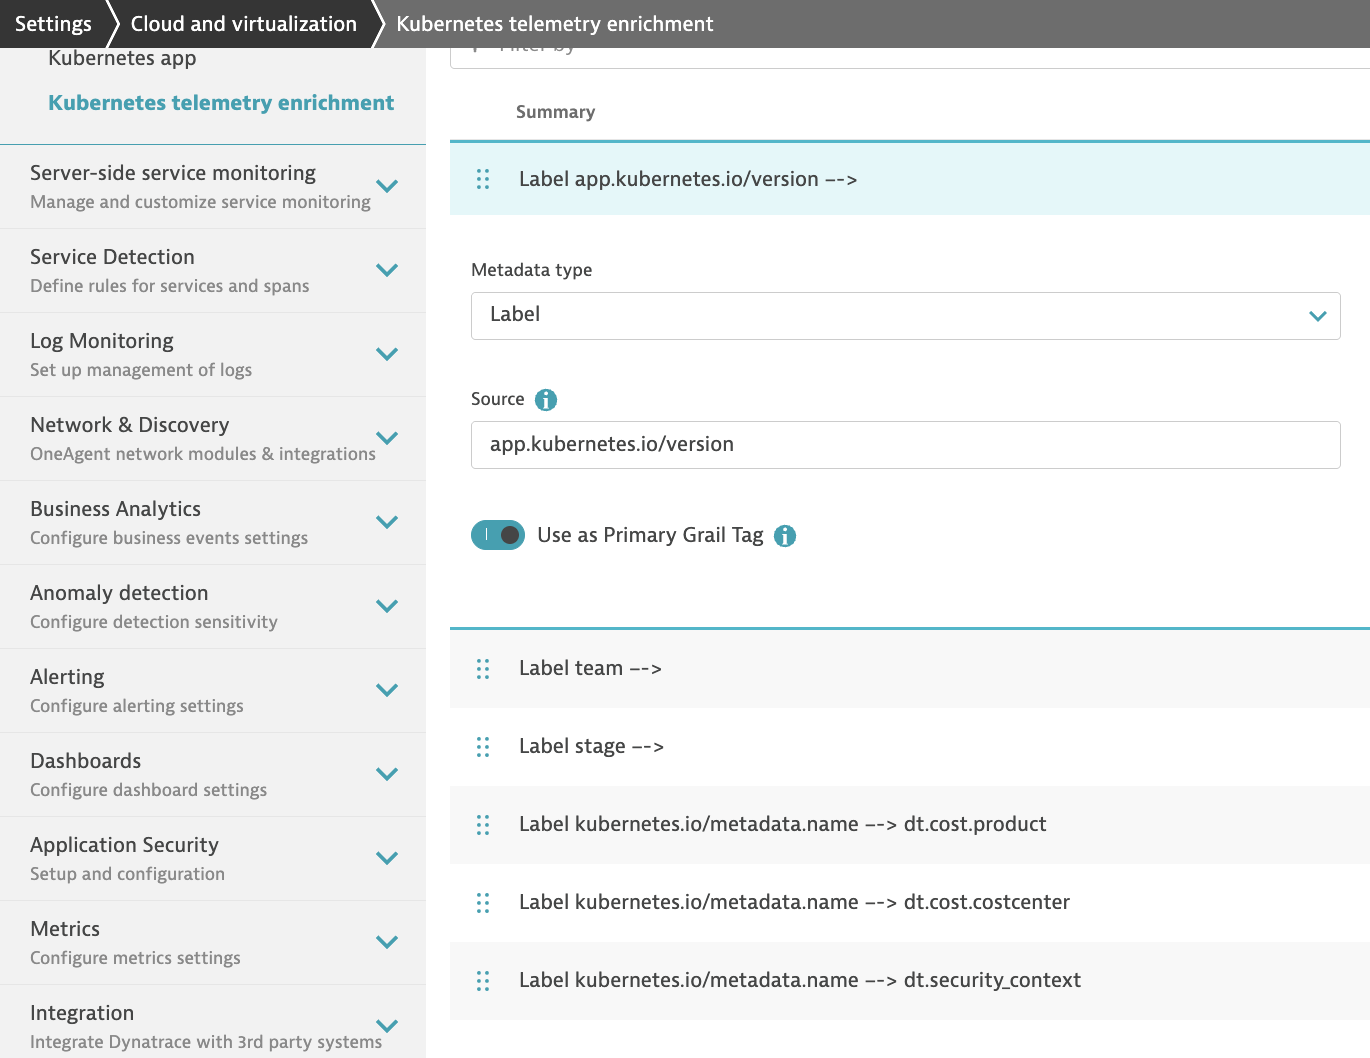
Task: Click drag handle for dt.cost.costcenter row
Action: tap(483, 903)
